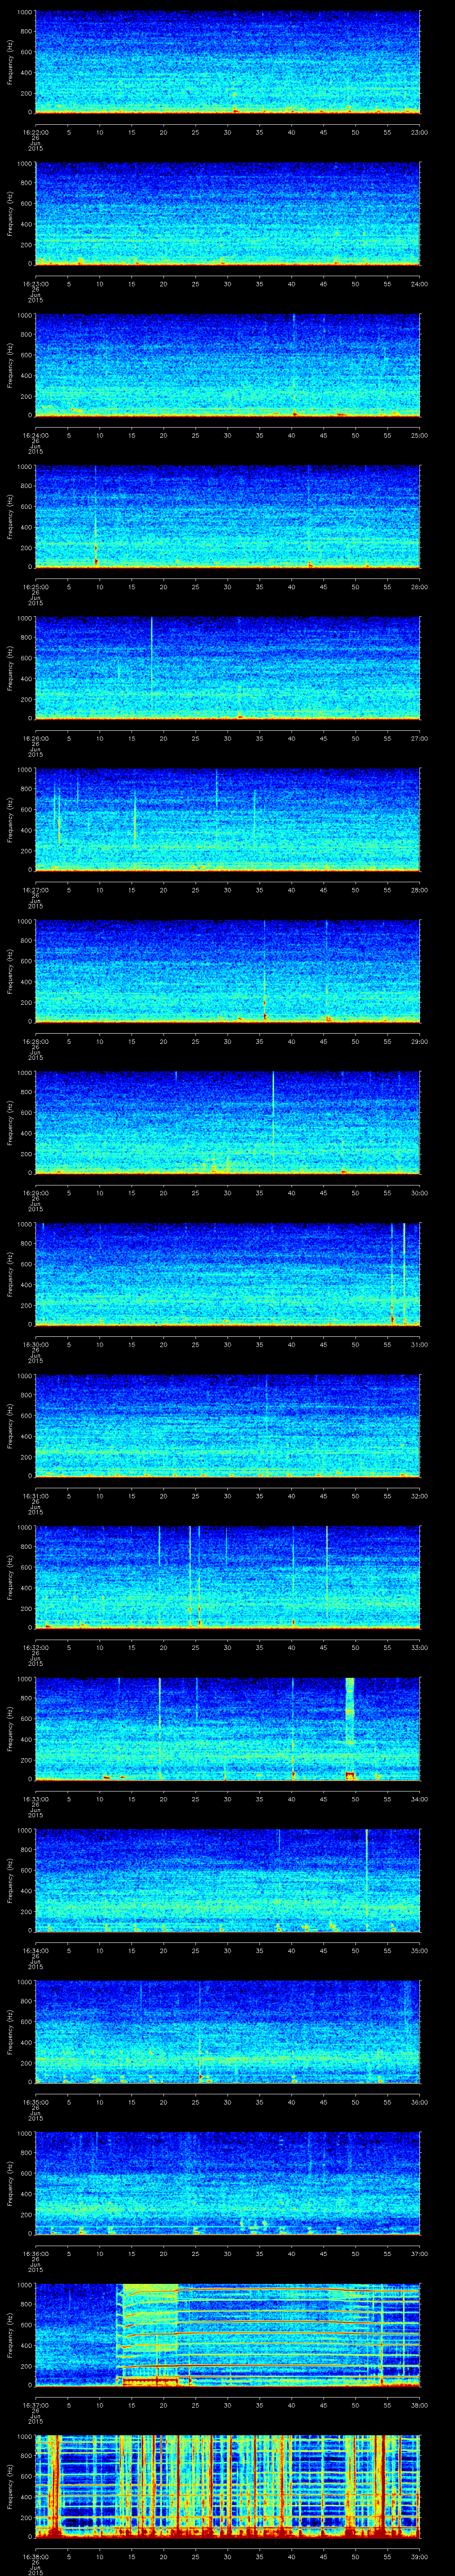This screenshot has height=2576, width=455.
Task: Select the spectrogram panel starting at 16:35:00
Action: pyautogui.click(x=227, y=2032)
